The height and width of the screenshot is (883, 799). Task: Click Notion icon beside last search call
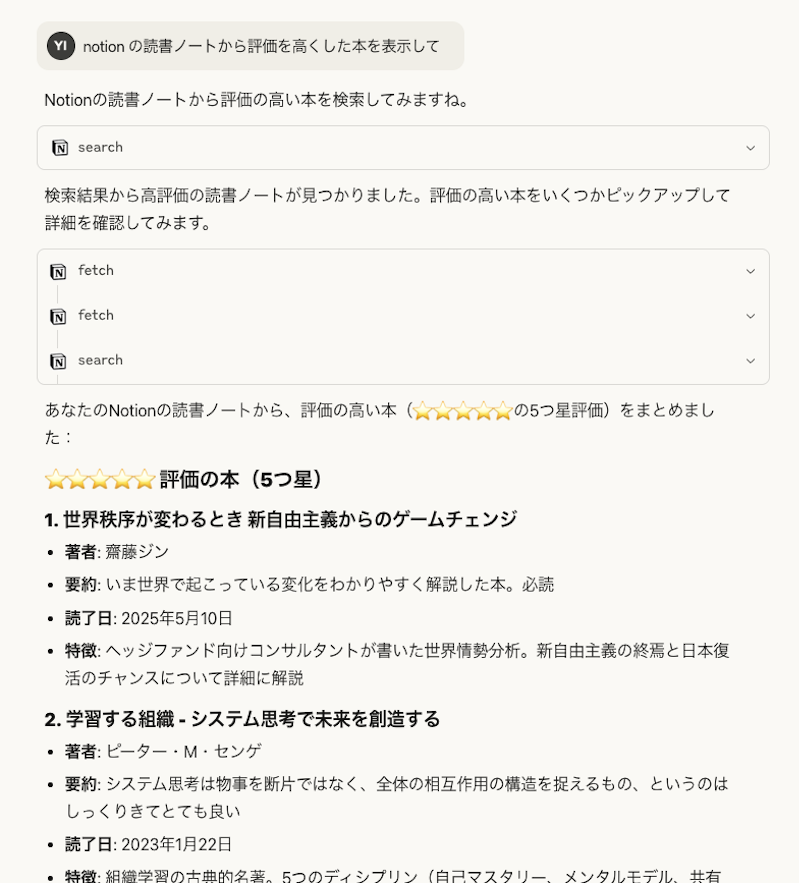click(58, 361)
